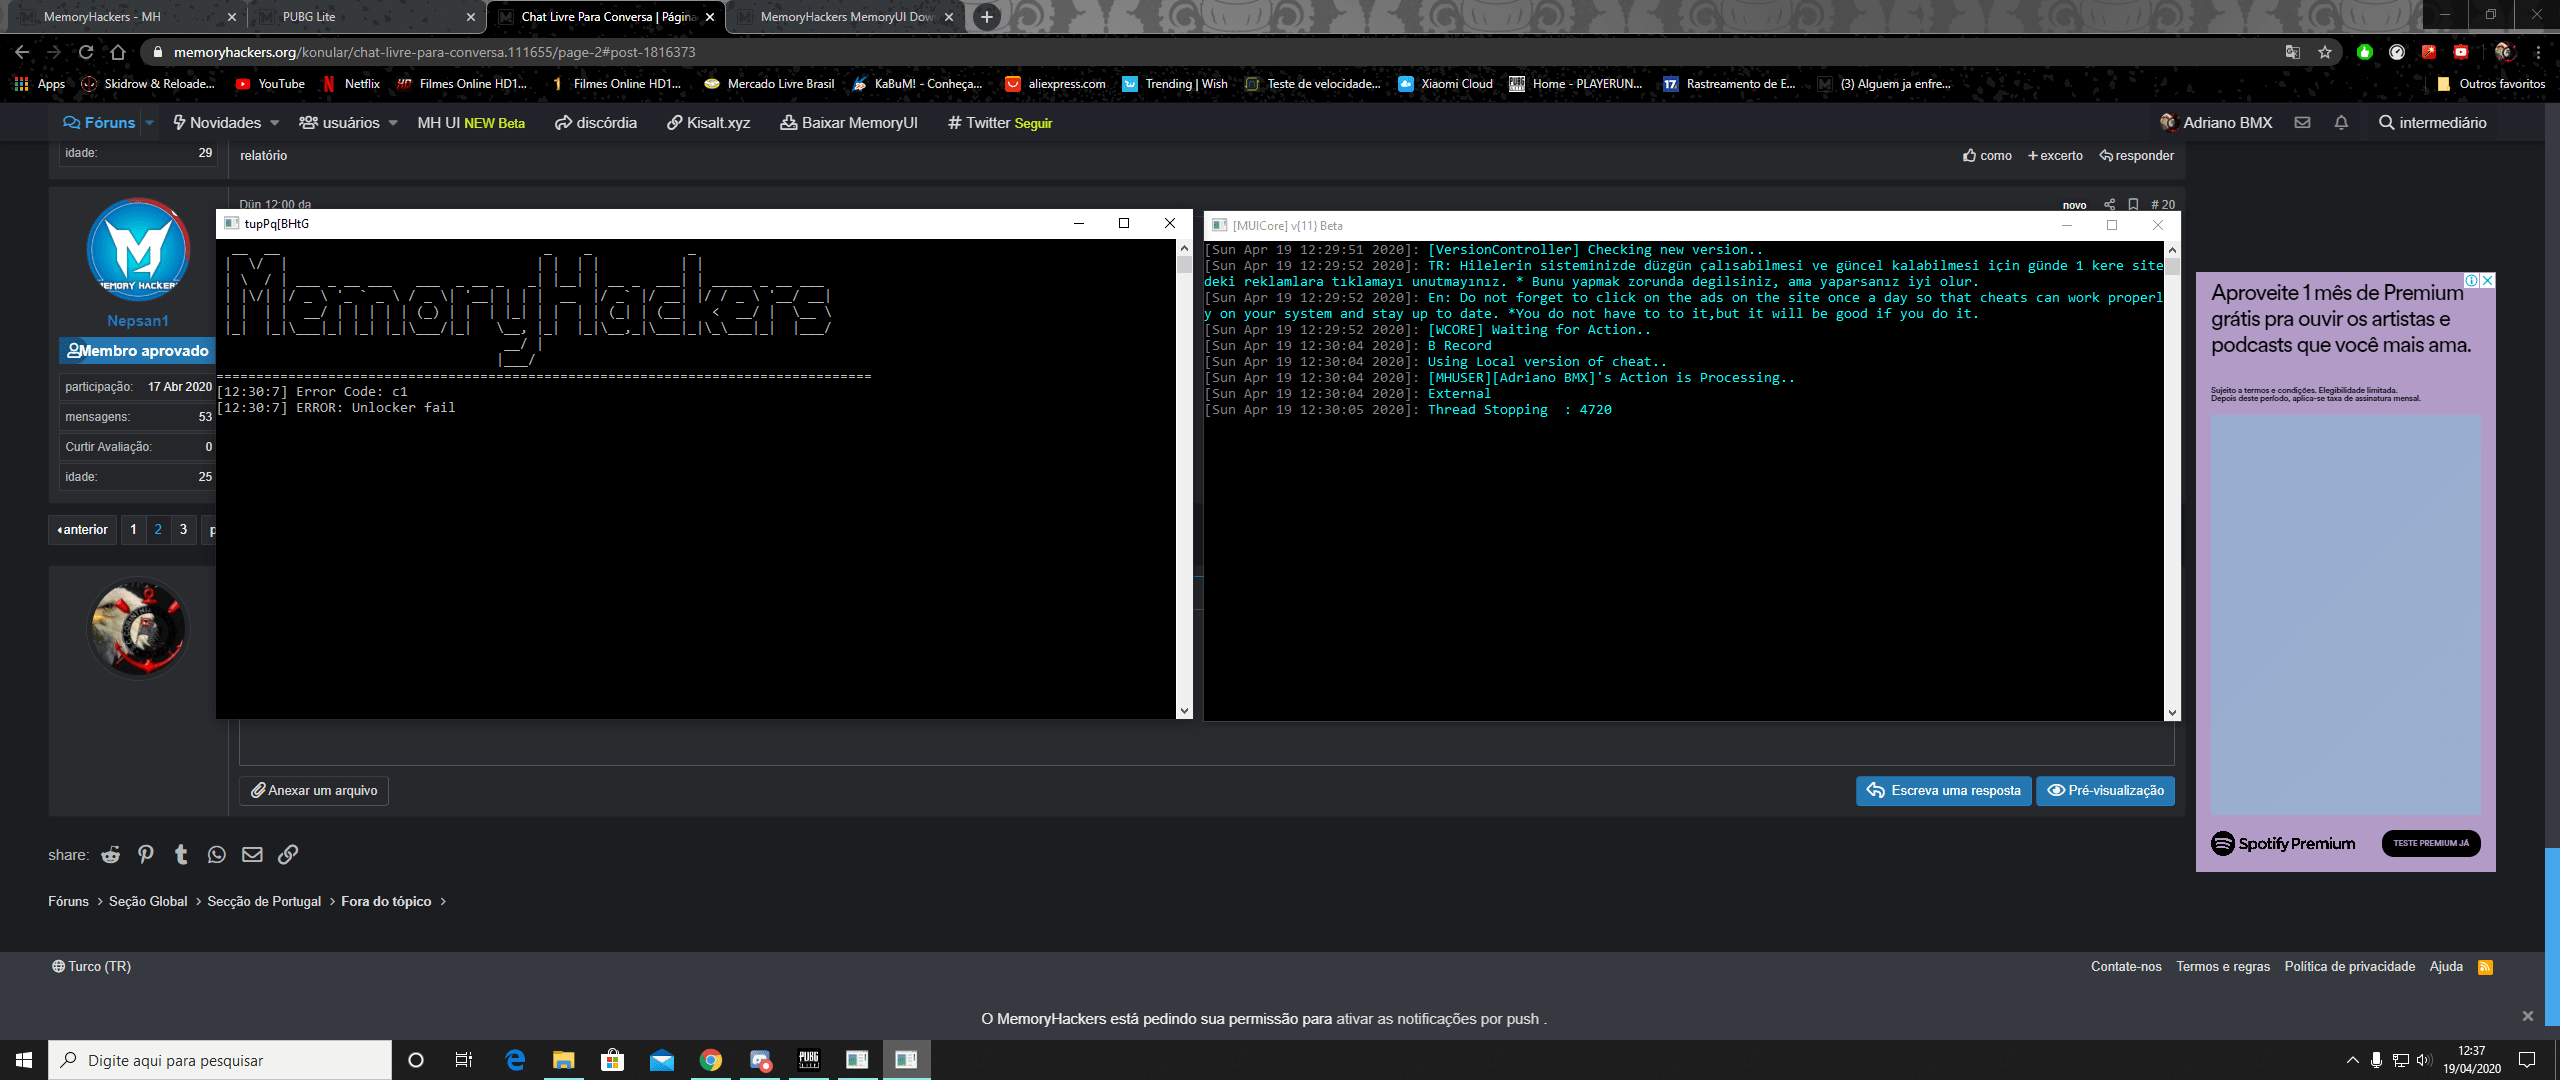Go to page 1 of the thread
2560x1080 pixels.
pos(133,530)
